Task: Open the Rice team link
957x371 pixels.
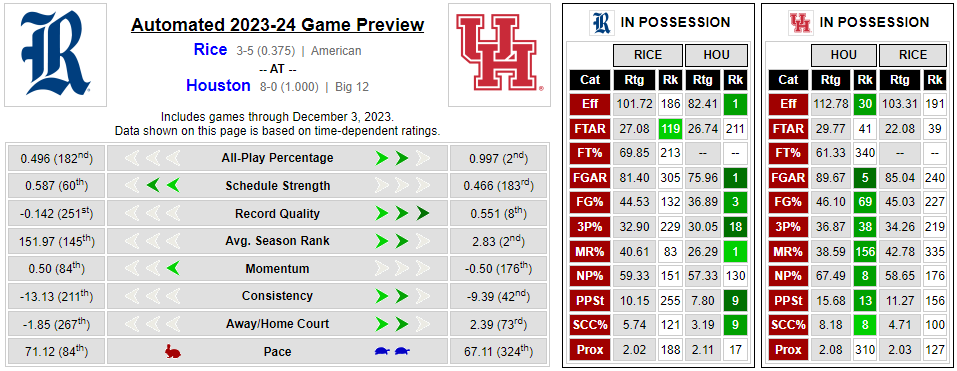Action: click(211, 50)
